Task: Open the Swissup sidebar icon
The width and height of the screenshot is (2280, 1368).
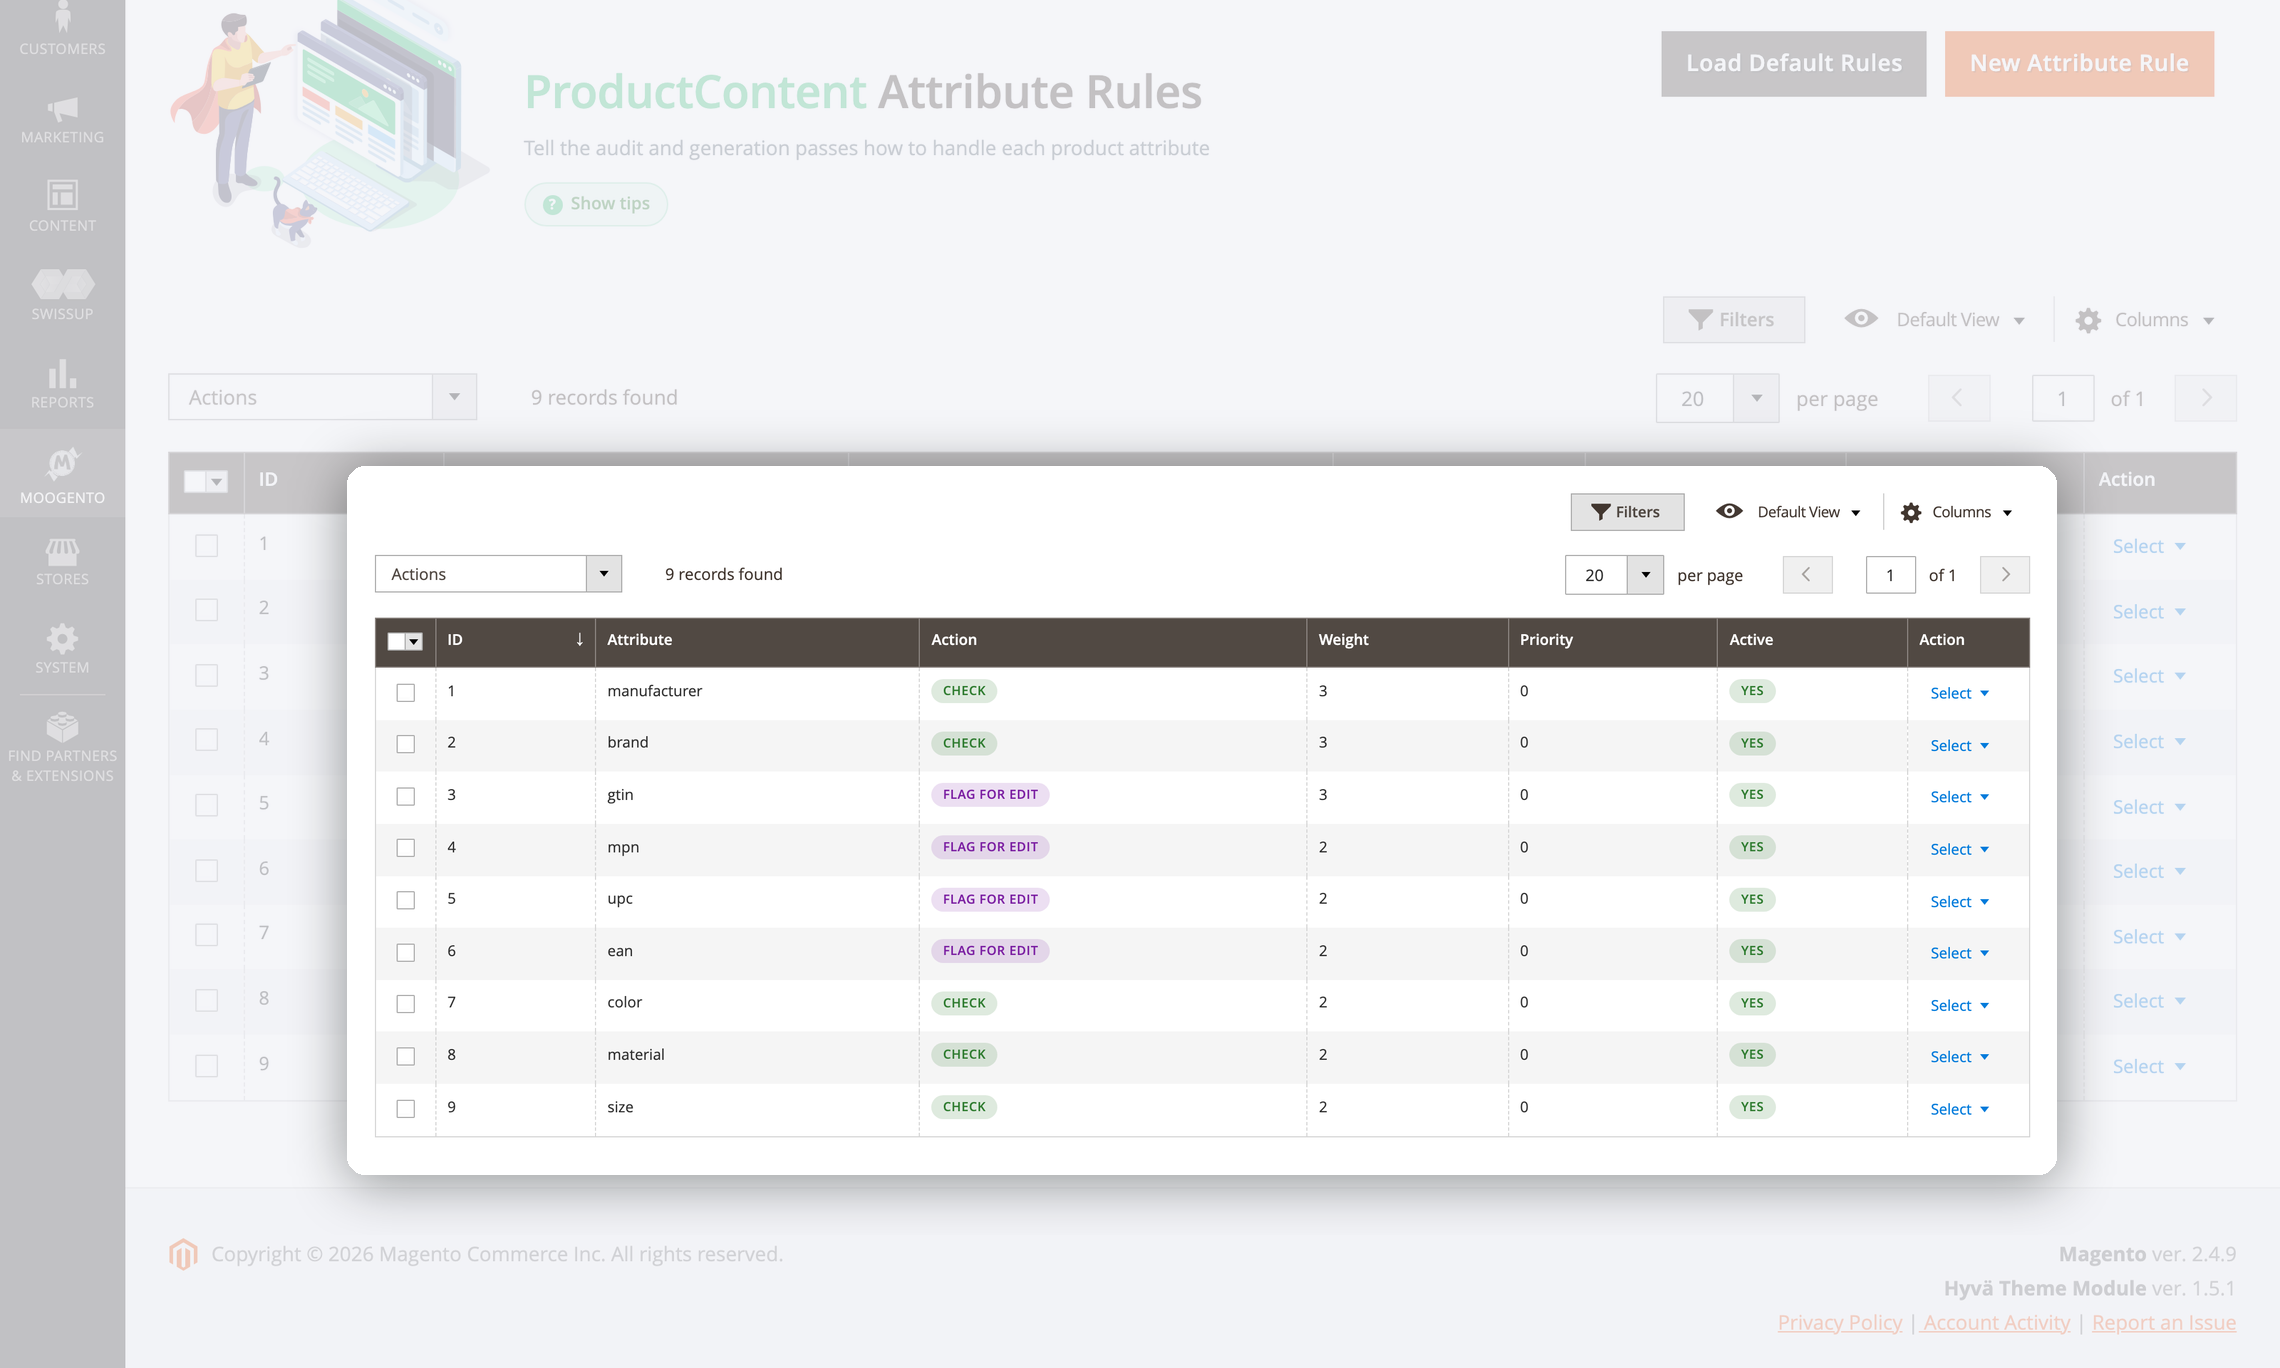Action: [x=62, y=284]
